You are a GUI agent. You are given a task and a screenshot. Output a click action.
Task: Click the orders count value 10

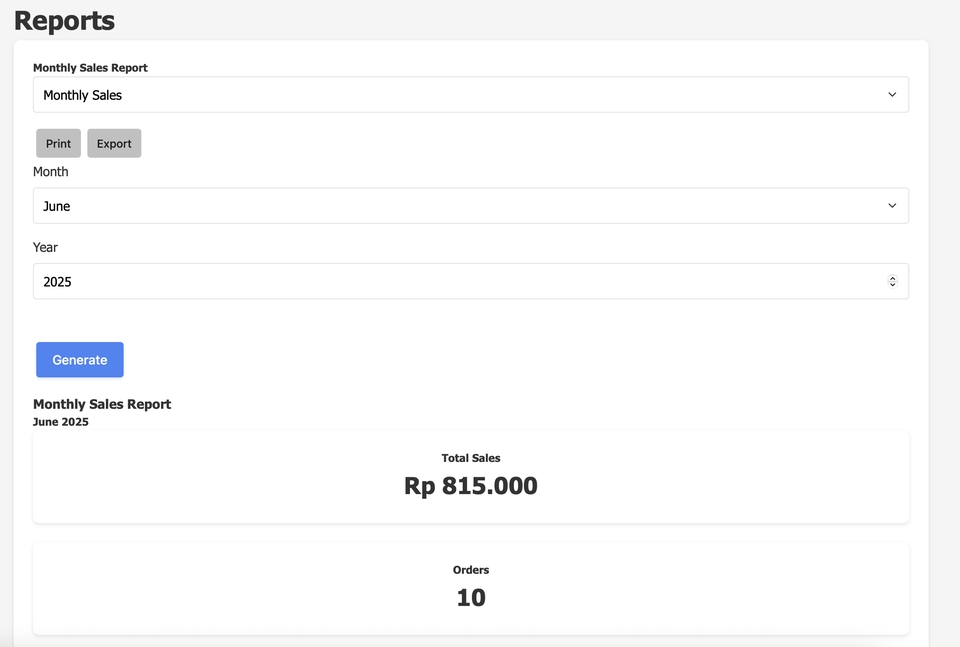click(x=471, y=598)
